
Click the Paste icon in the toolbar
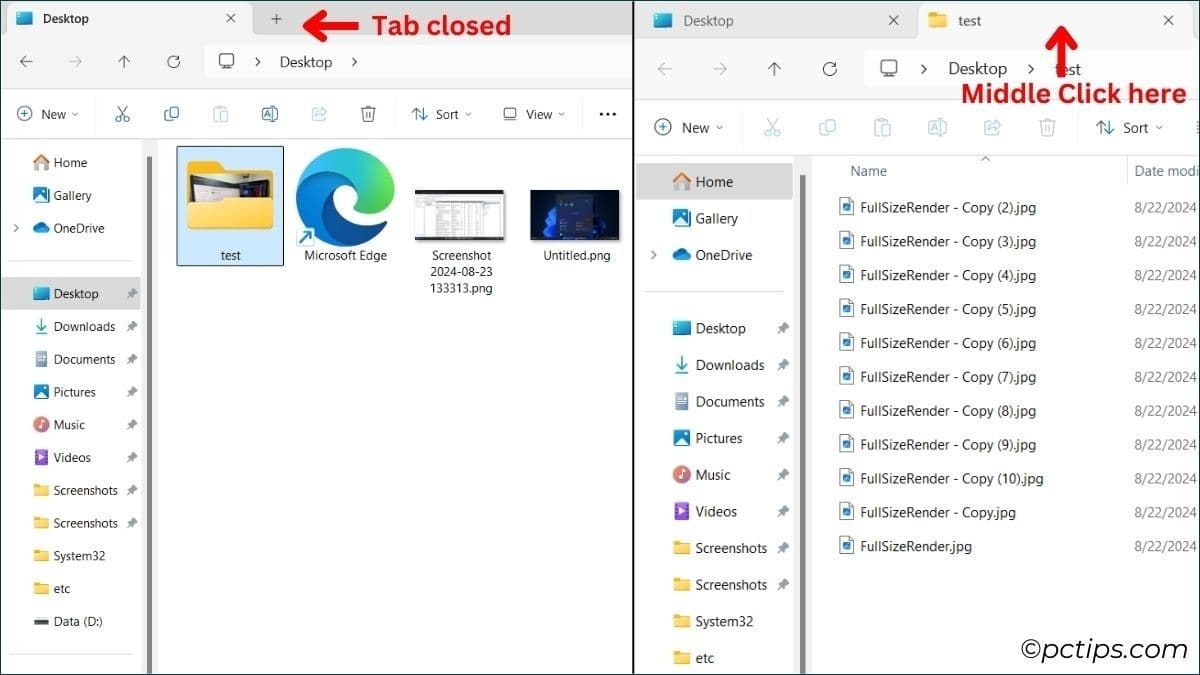tap(220, 114)
